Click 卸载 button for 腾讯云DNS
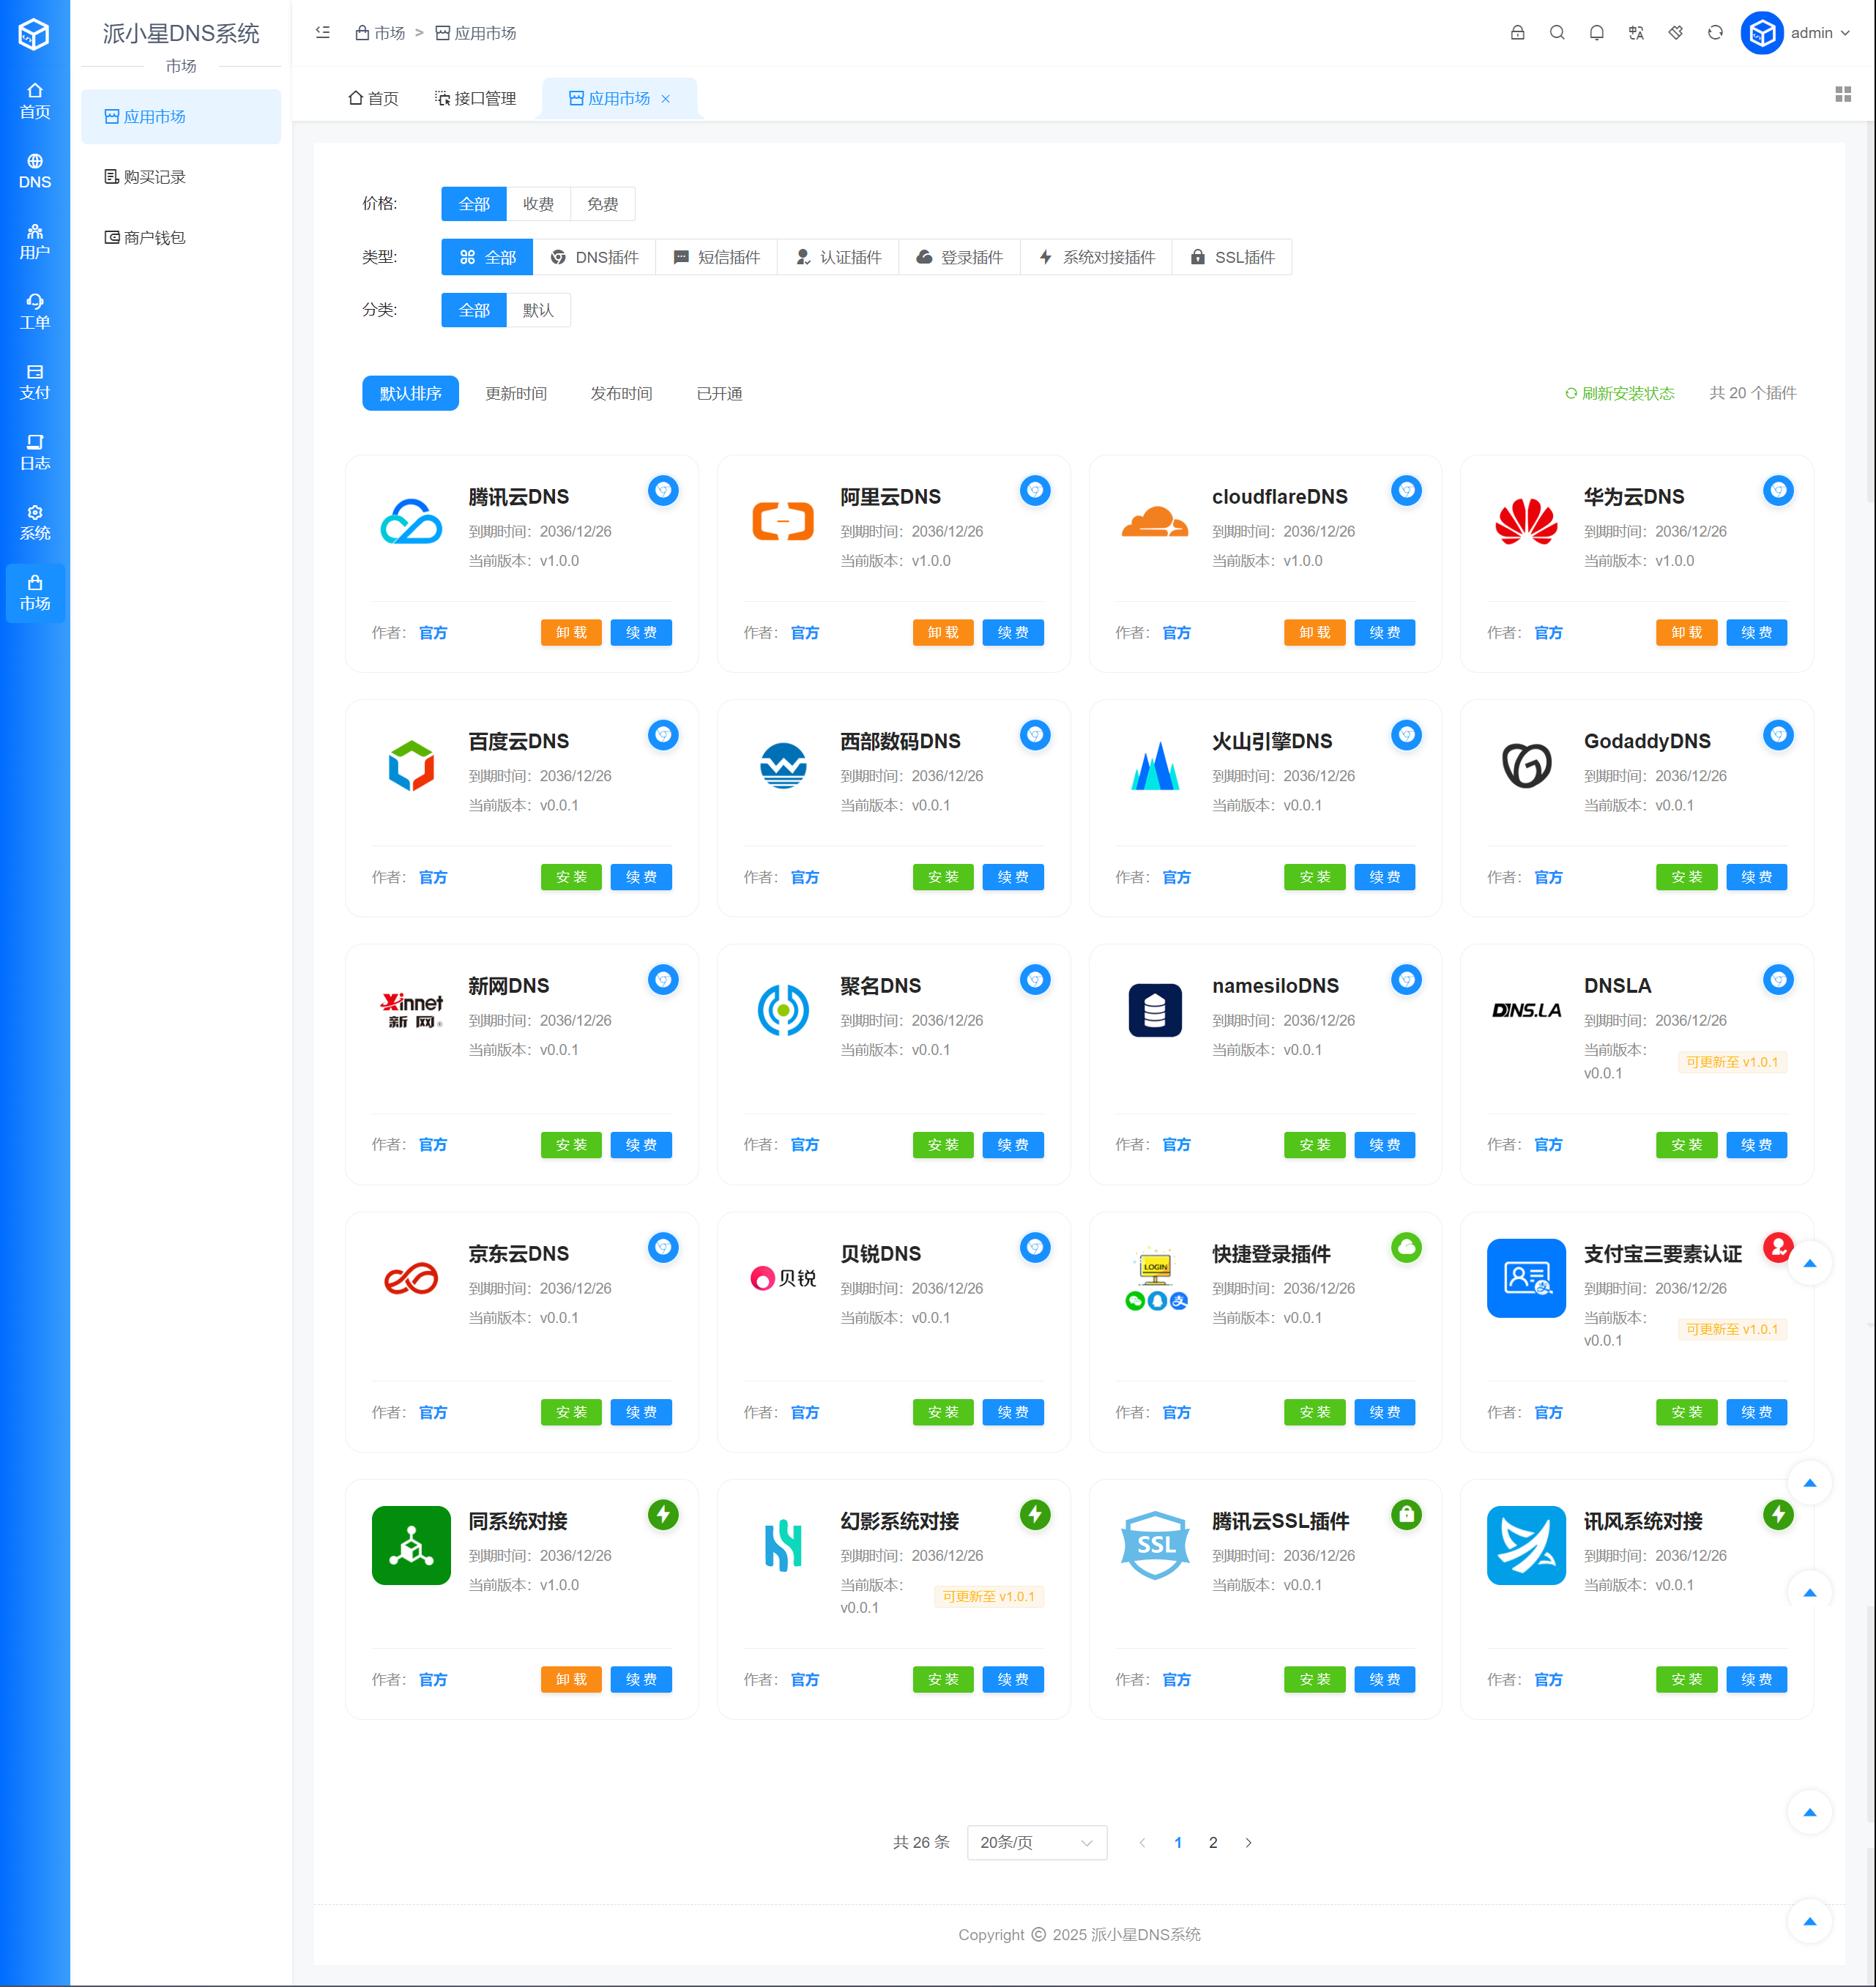Viewport: 1876px width, 1987px height. pos(571,632)
